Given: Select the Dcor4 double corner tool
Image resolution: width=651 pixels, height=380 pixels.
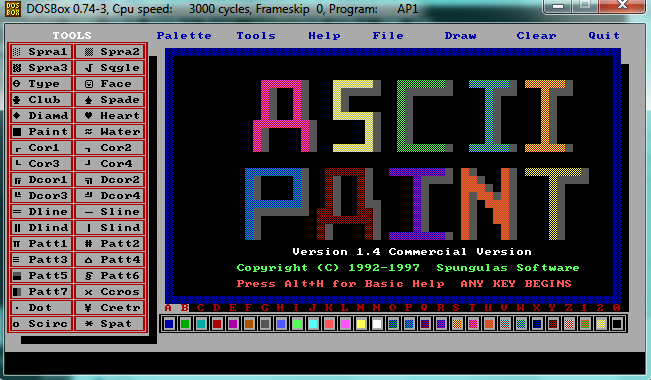Looking at the screenshot, I should (x=110, y=196).
